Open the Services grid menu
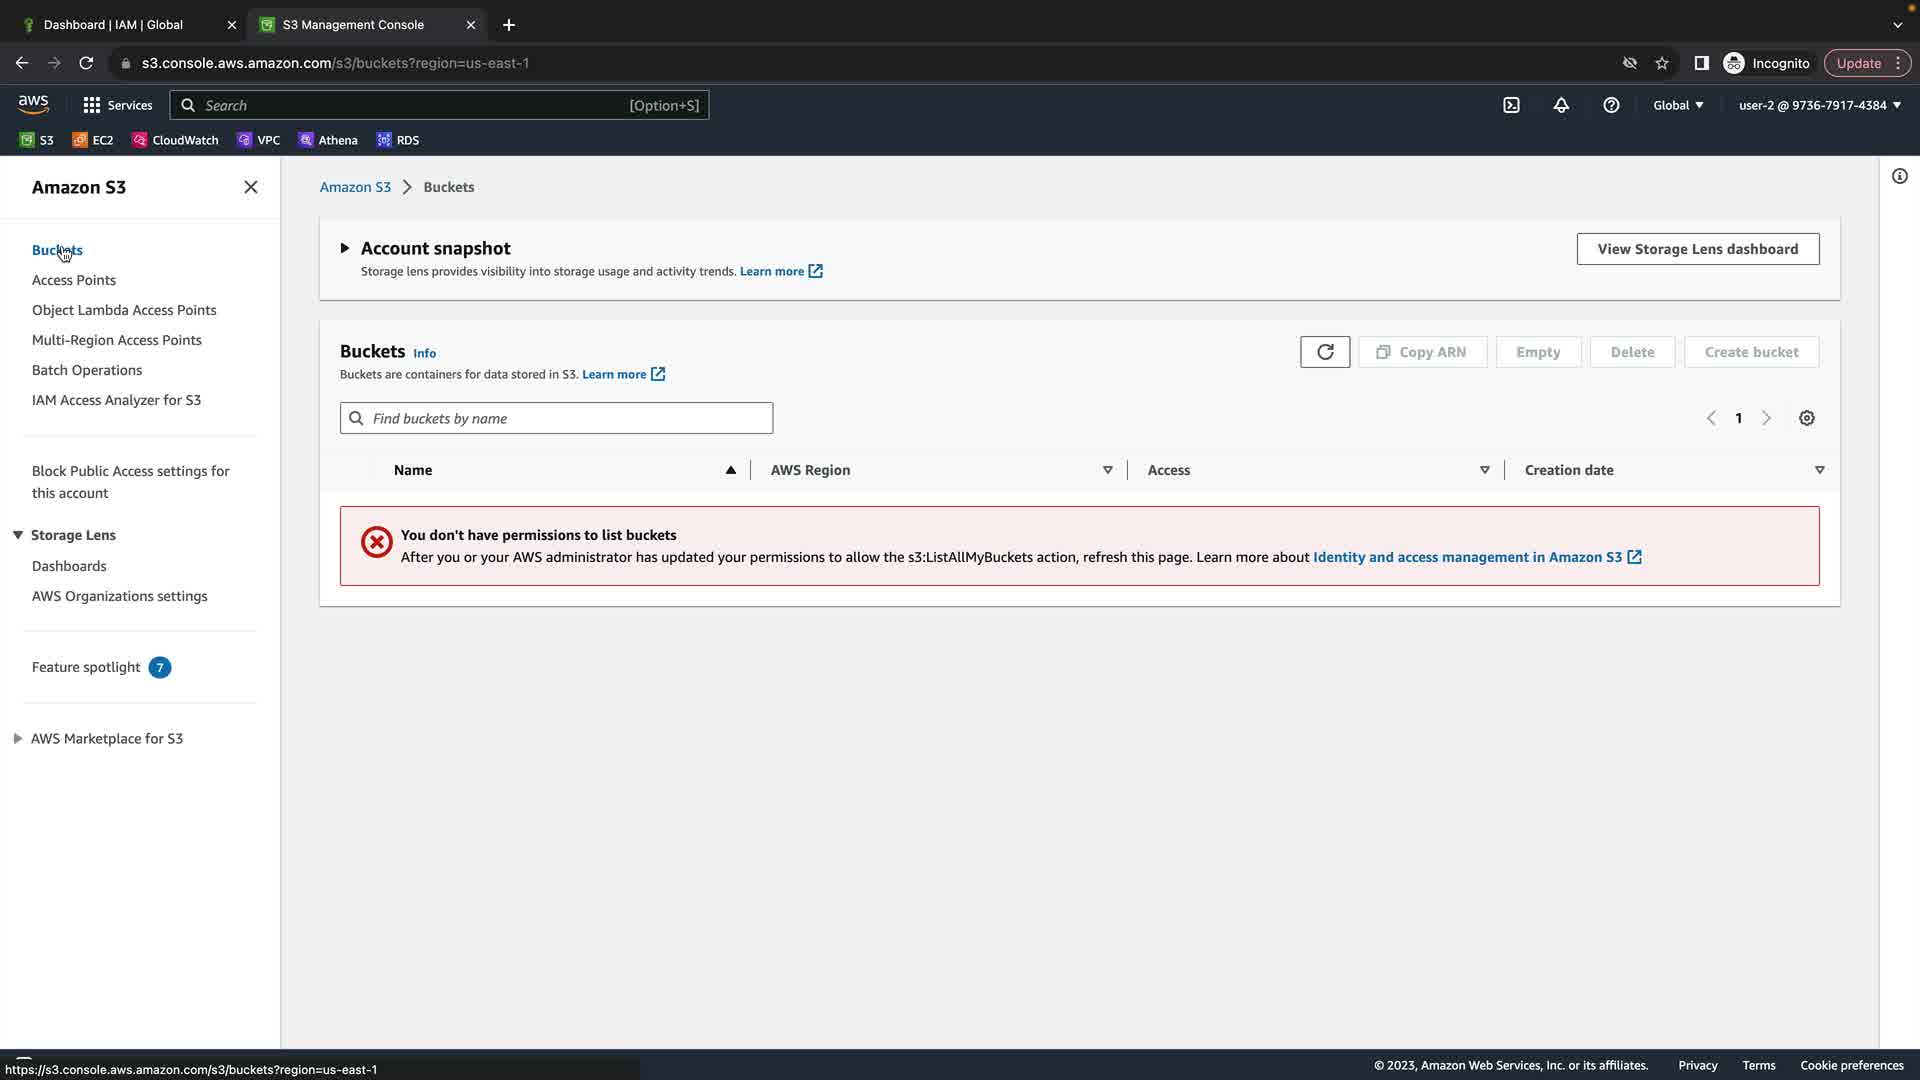Viewport: 1920px width, 1080px height. pos(117,105)
